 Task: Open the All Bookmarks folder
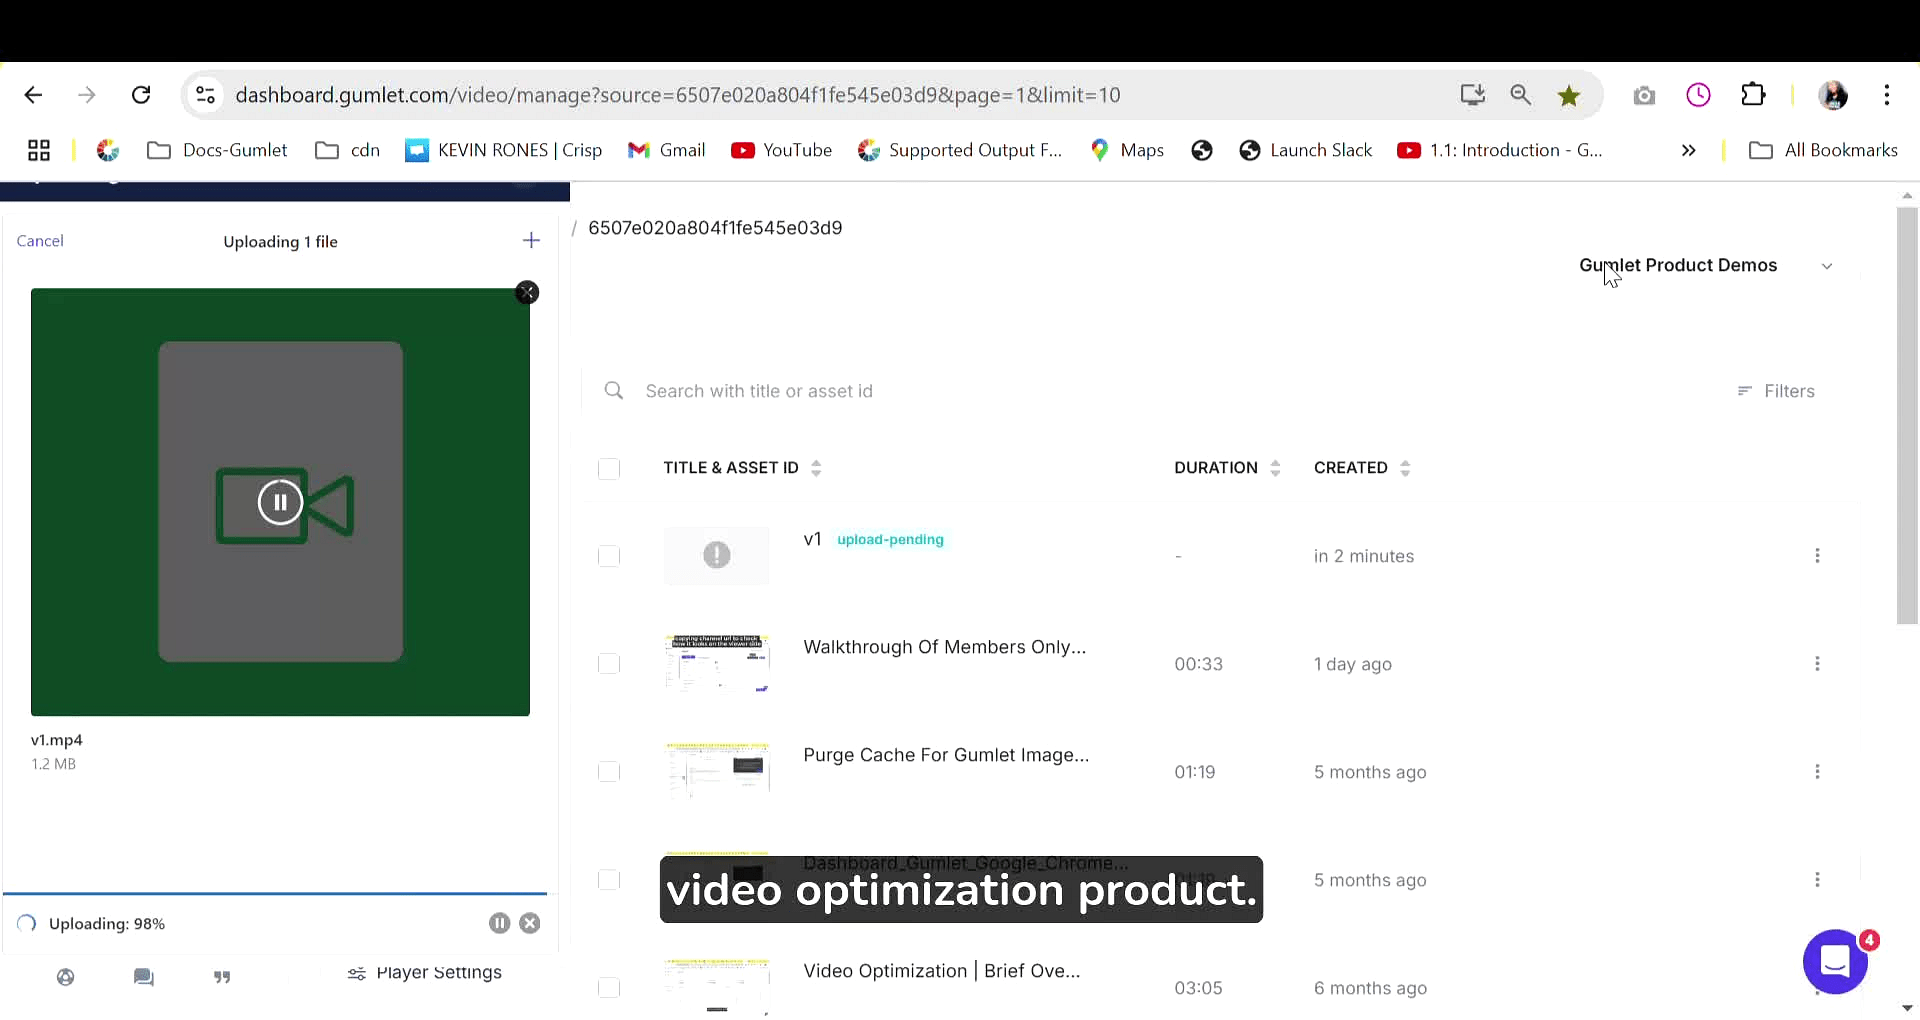[x=1823, y=150]
